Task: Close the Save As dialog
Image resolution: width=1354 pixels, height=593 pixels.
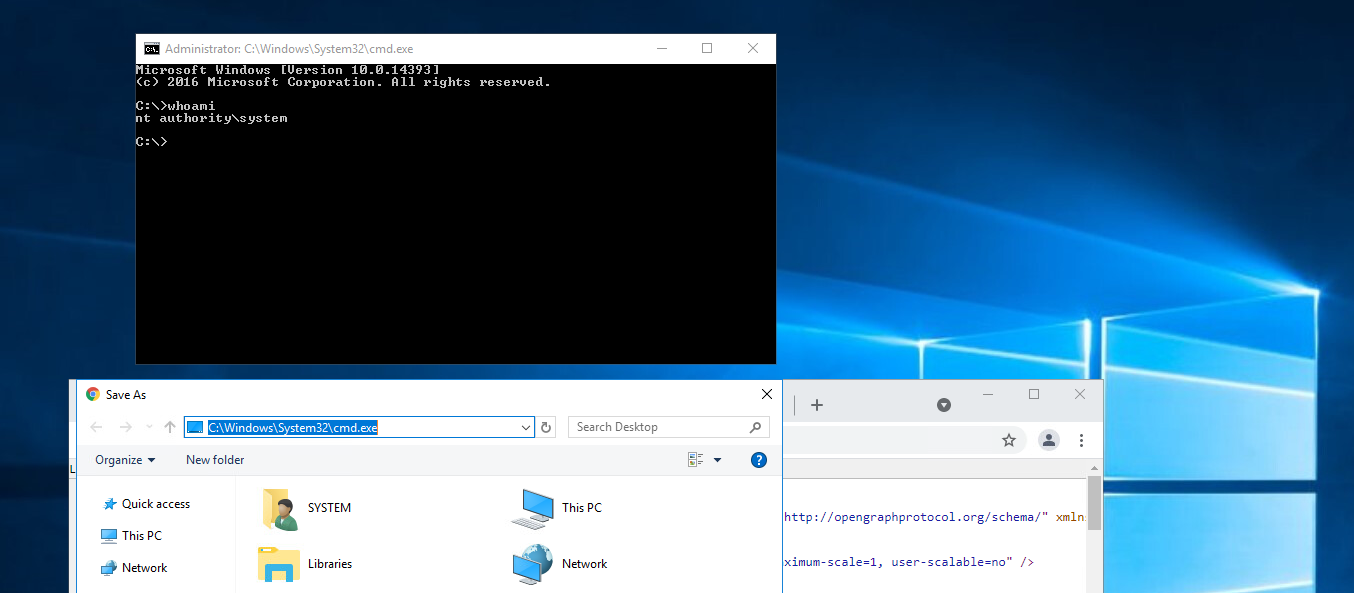Action: 767,394
